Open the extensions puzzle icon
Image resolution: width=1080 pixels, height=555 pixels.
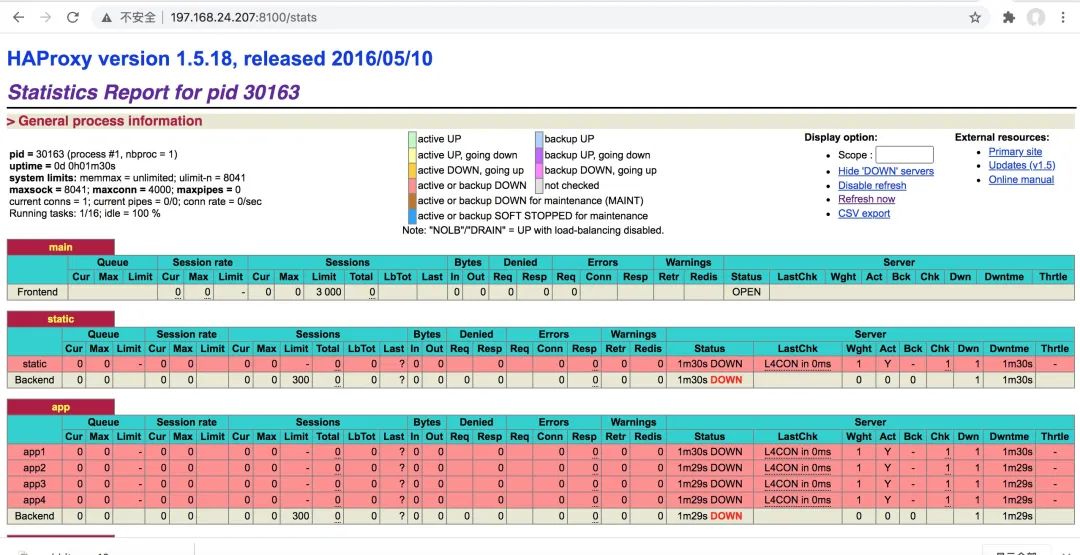click(1009, 18)
